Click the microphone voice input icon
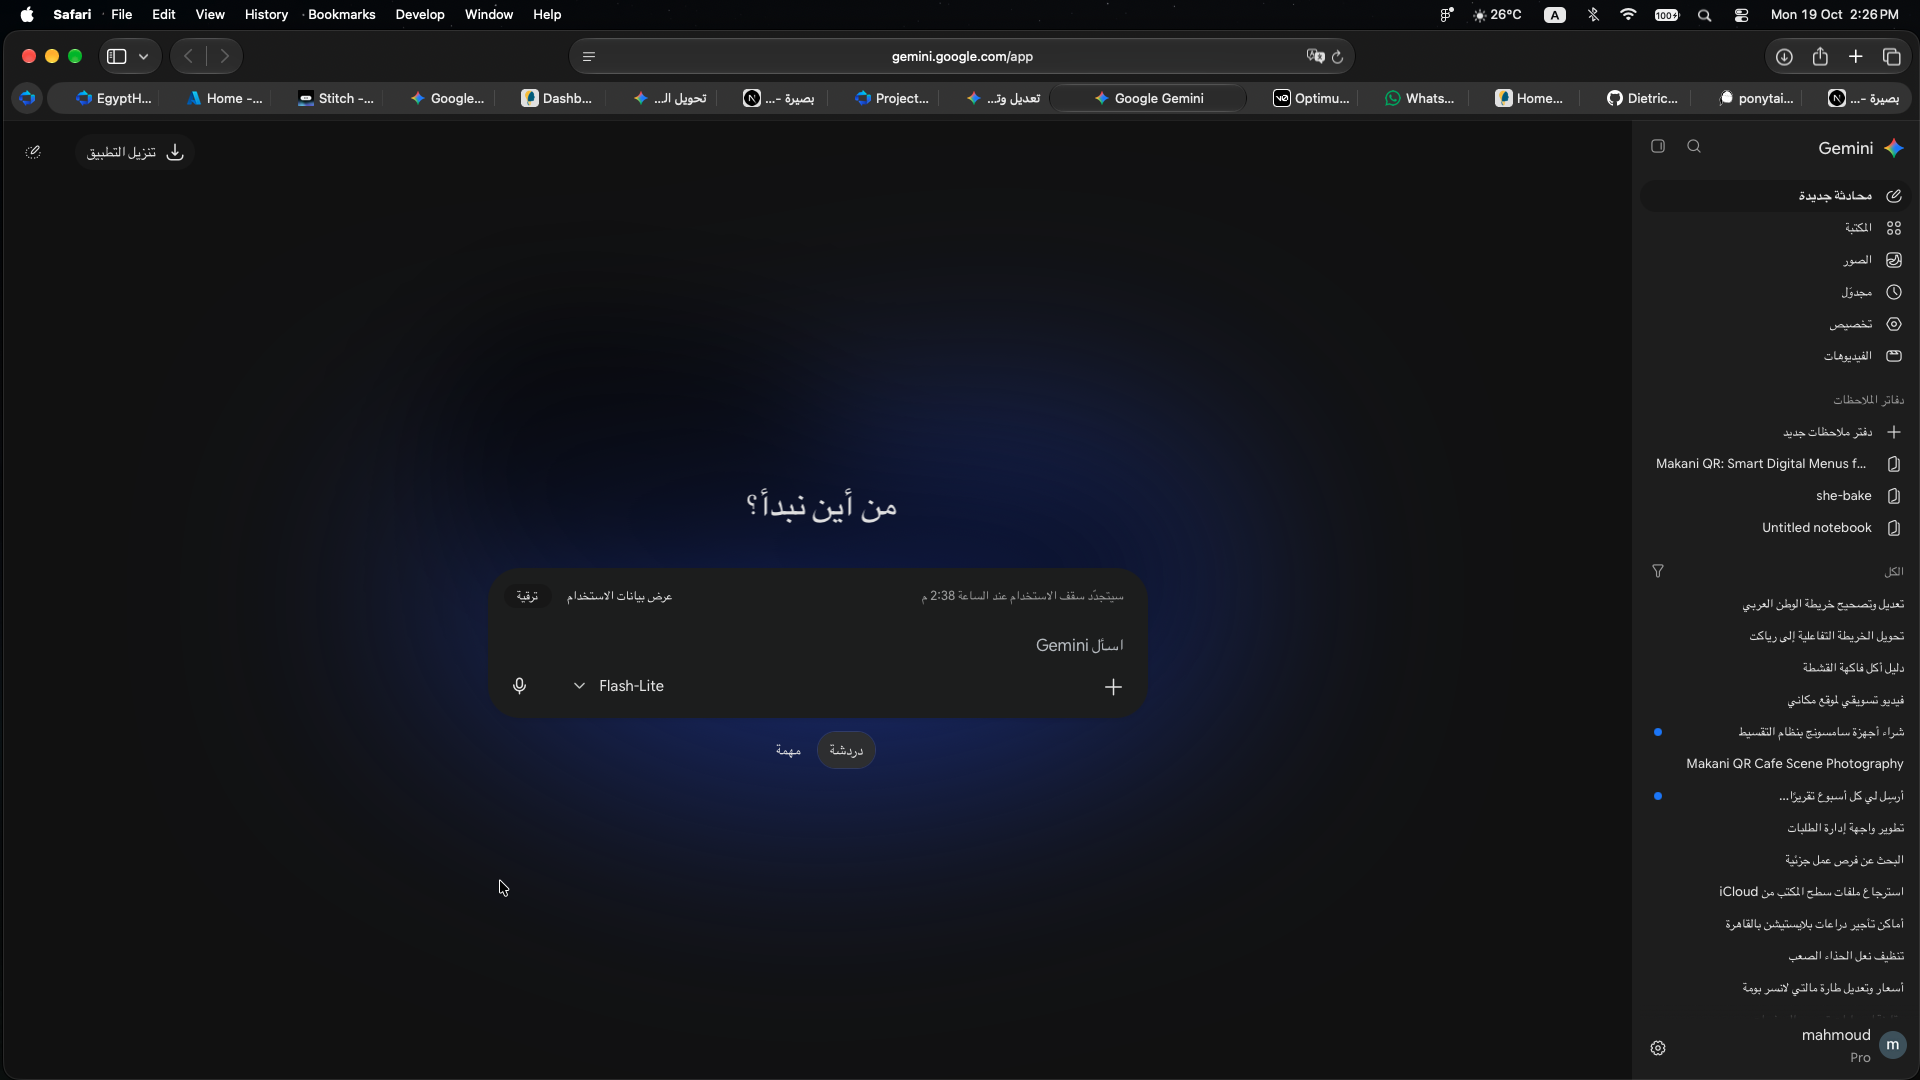Screen dimensions: 1920x1080 519,686
